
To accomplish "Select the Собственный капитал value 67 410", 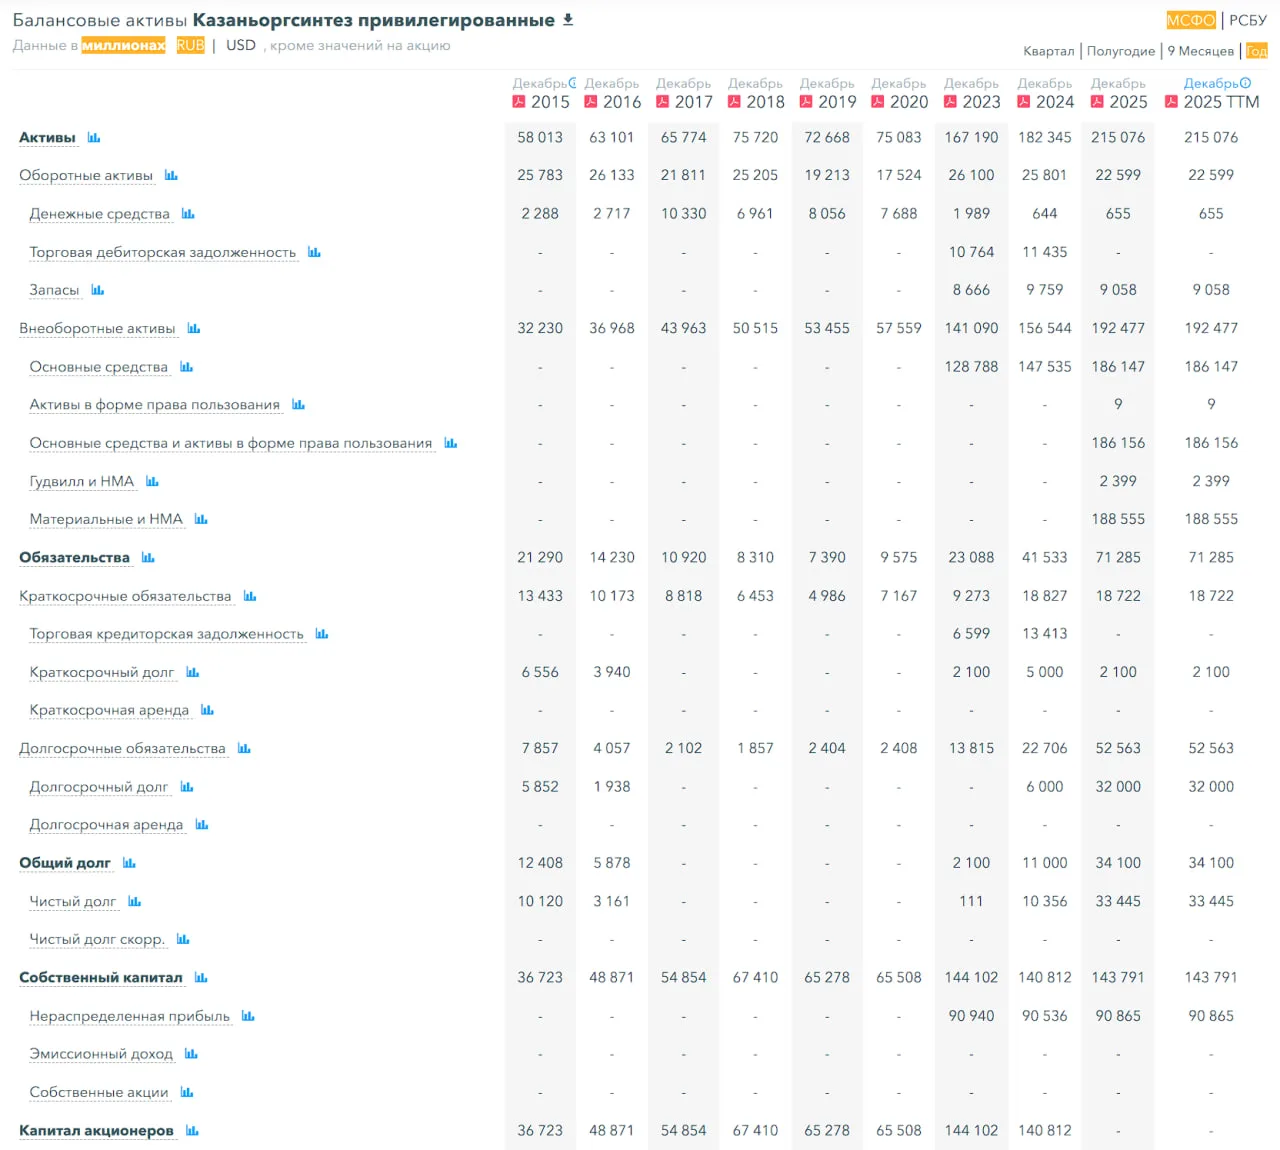I will [755, 977].
